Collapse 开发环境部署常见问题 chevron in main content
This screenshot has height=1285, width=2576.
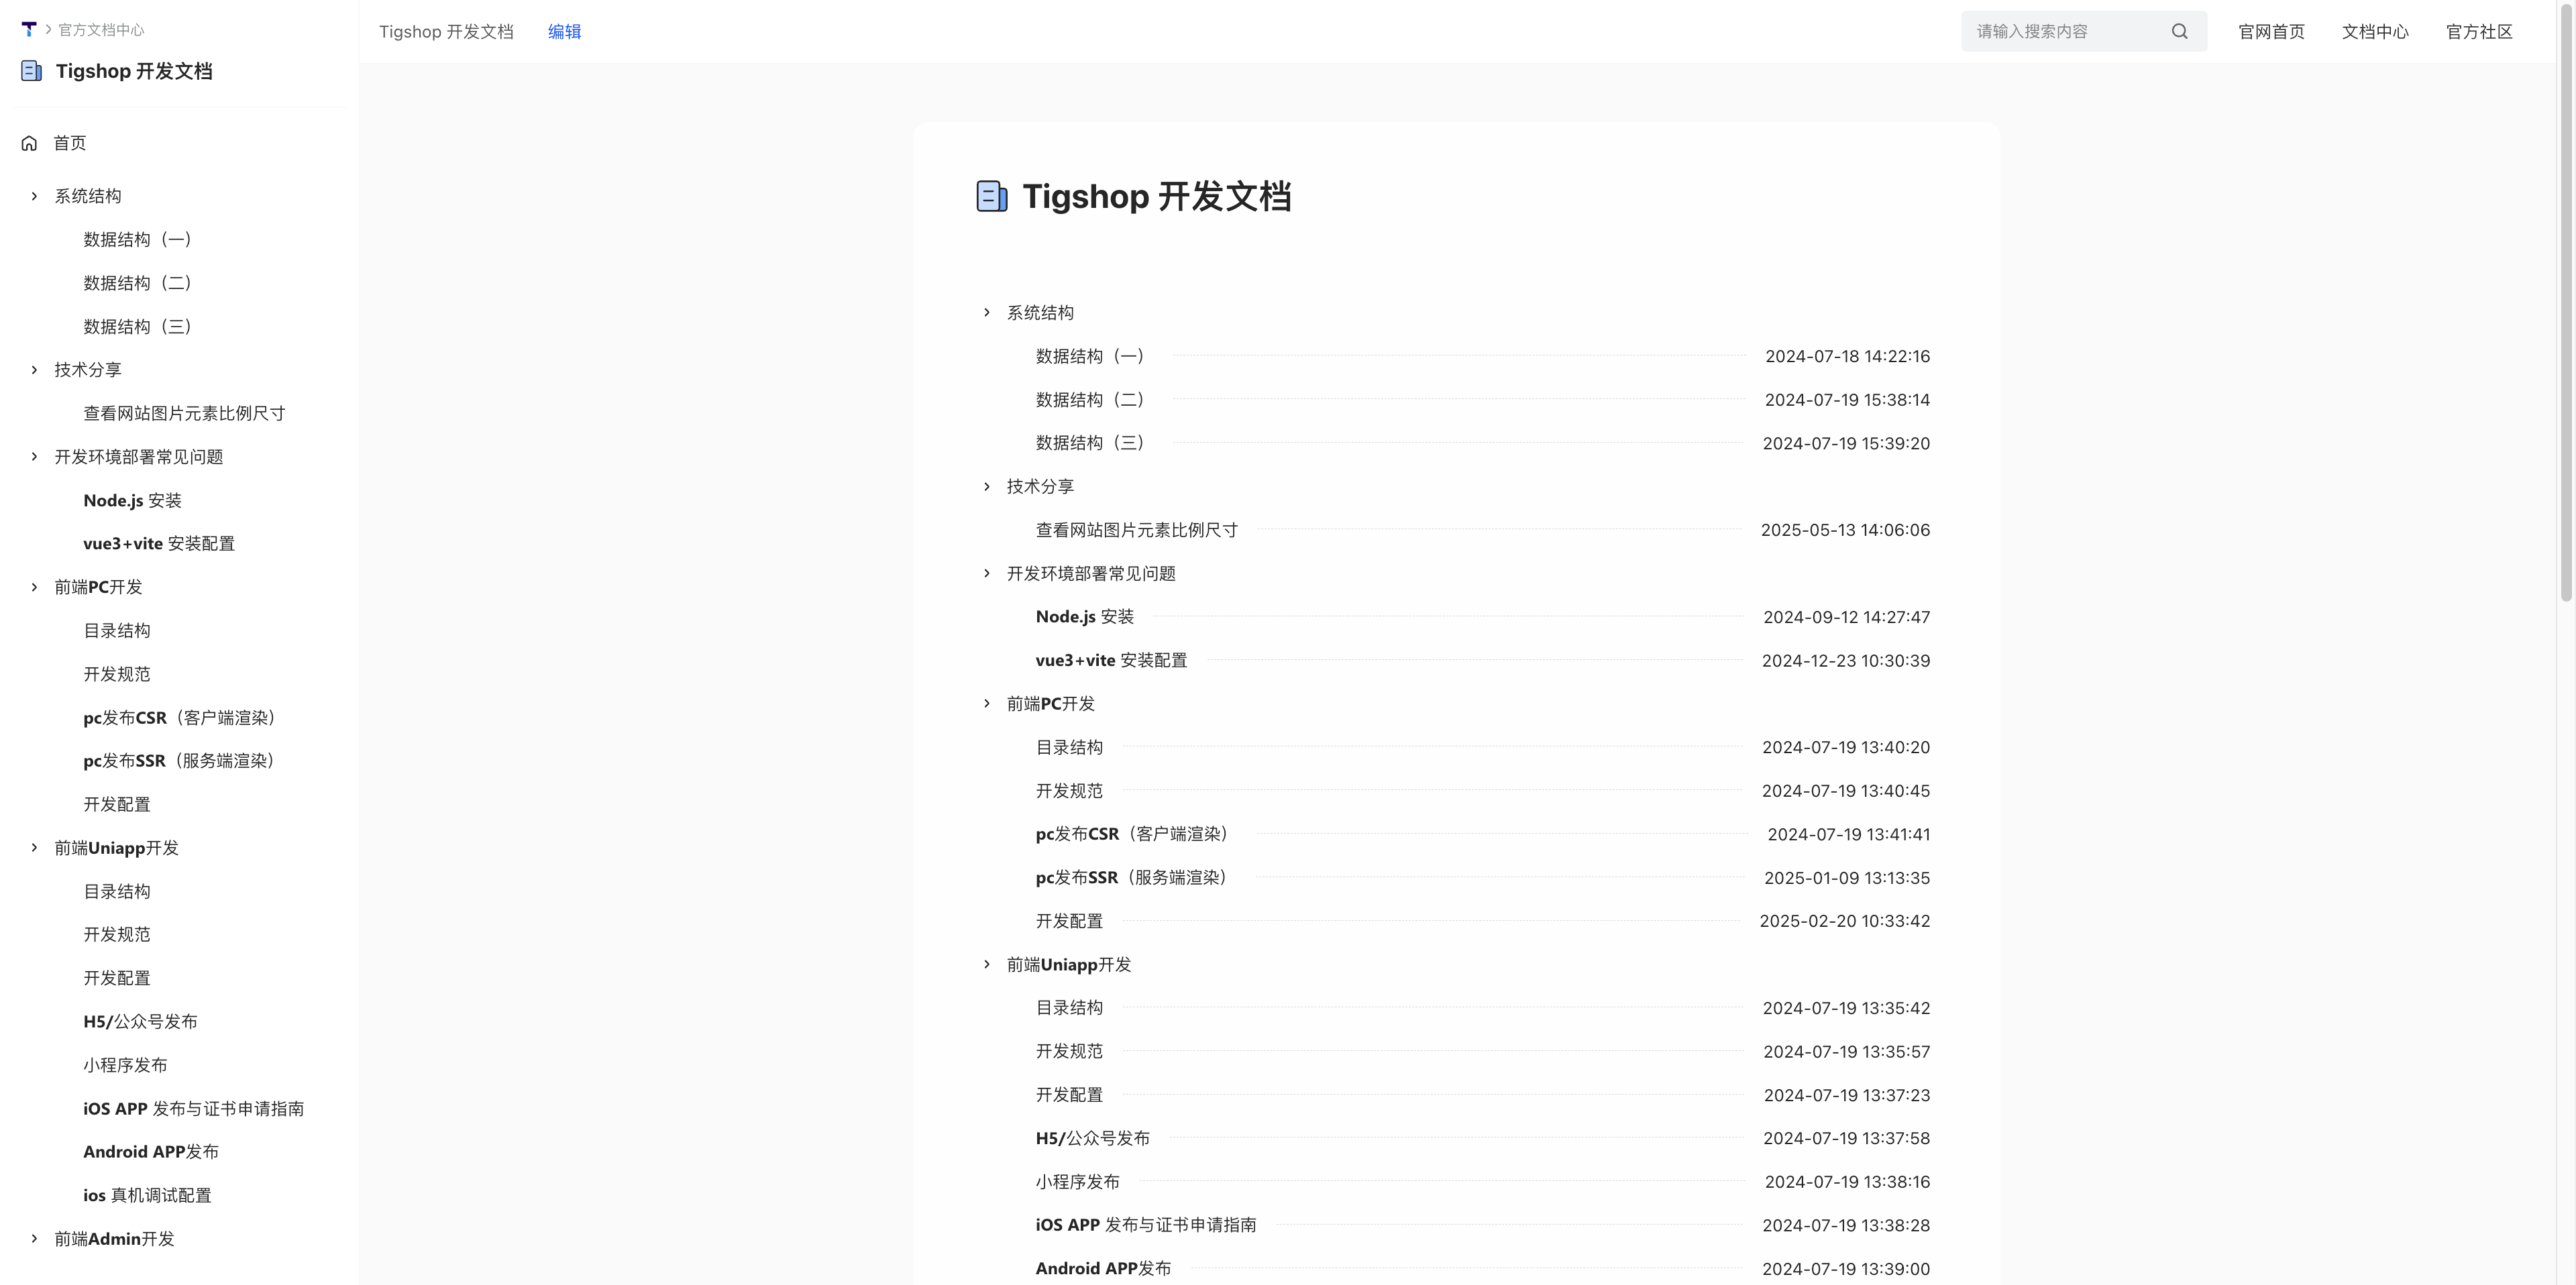[987, 574]
